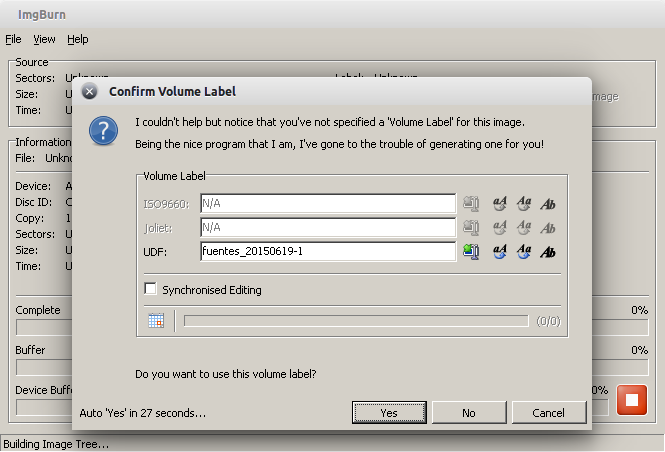Stop the operation with red stop button

point(631,400)
